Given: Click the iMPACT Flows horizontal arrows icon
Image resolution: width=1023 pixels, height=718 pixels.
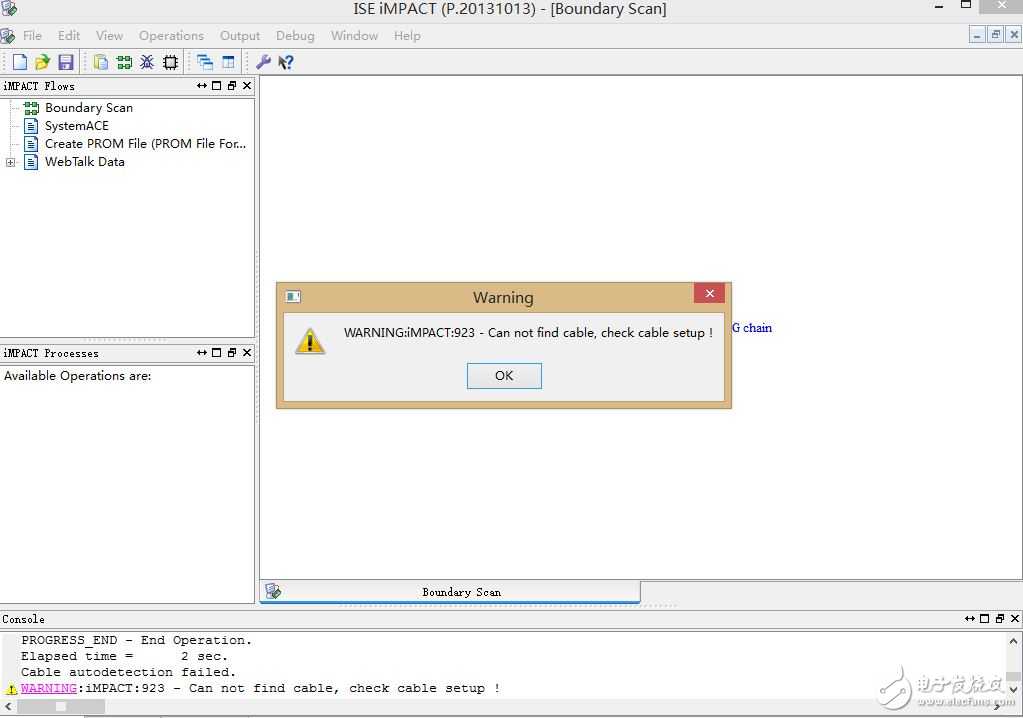Looking at the screenshot, I should 202,85.
